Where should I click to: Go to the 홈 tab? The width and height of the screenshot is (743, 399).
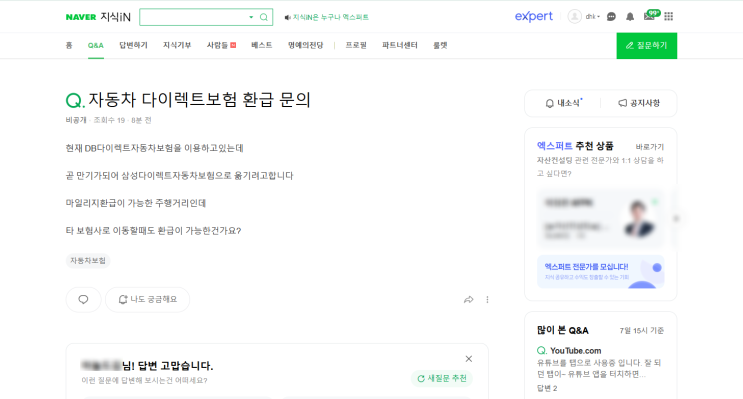click(x=69, y=45)
